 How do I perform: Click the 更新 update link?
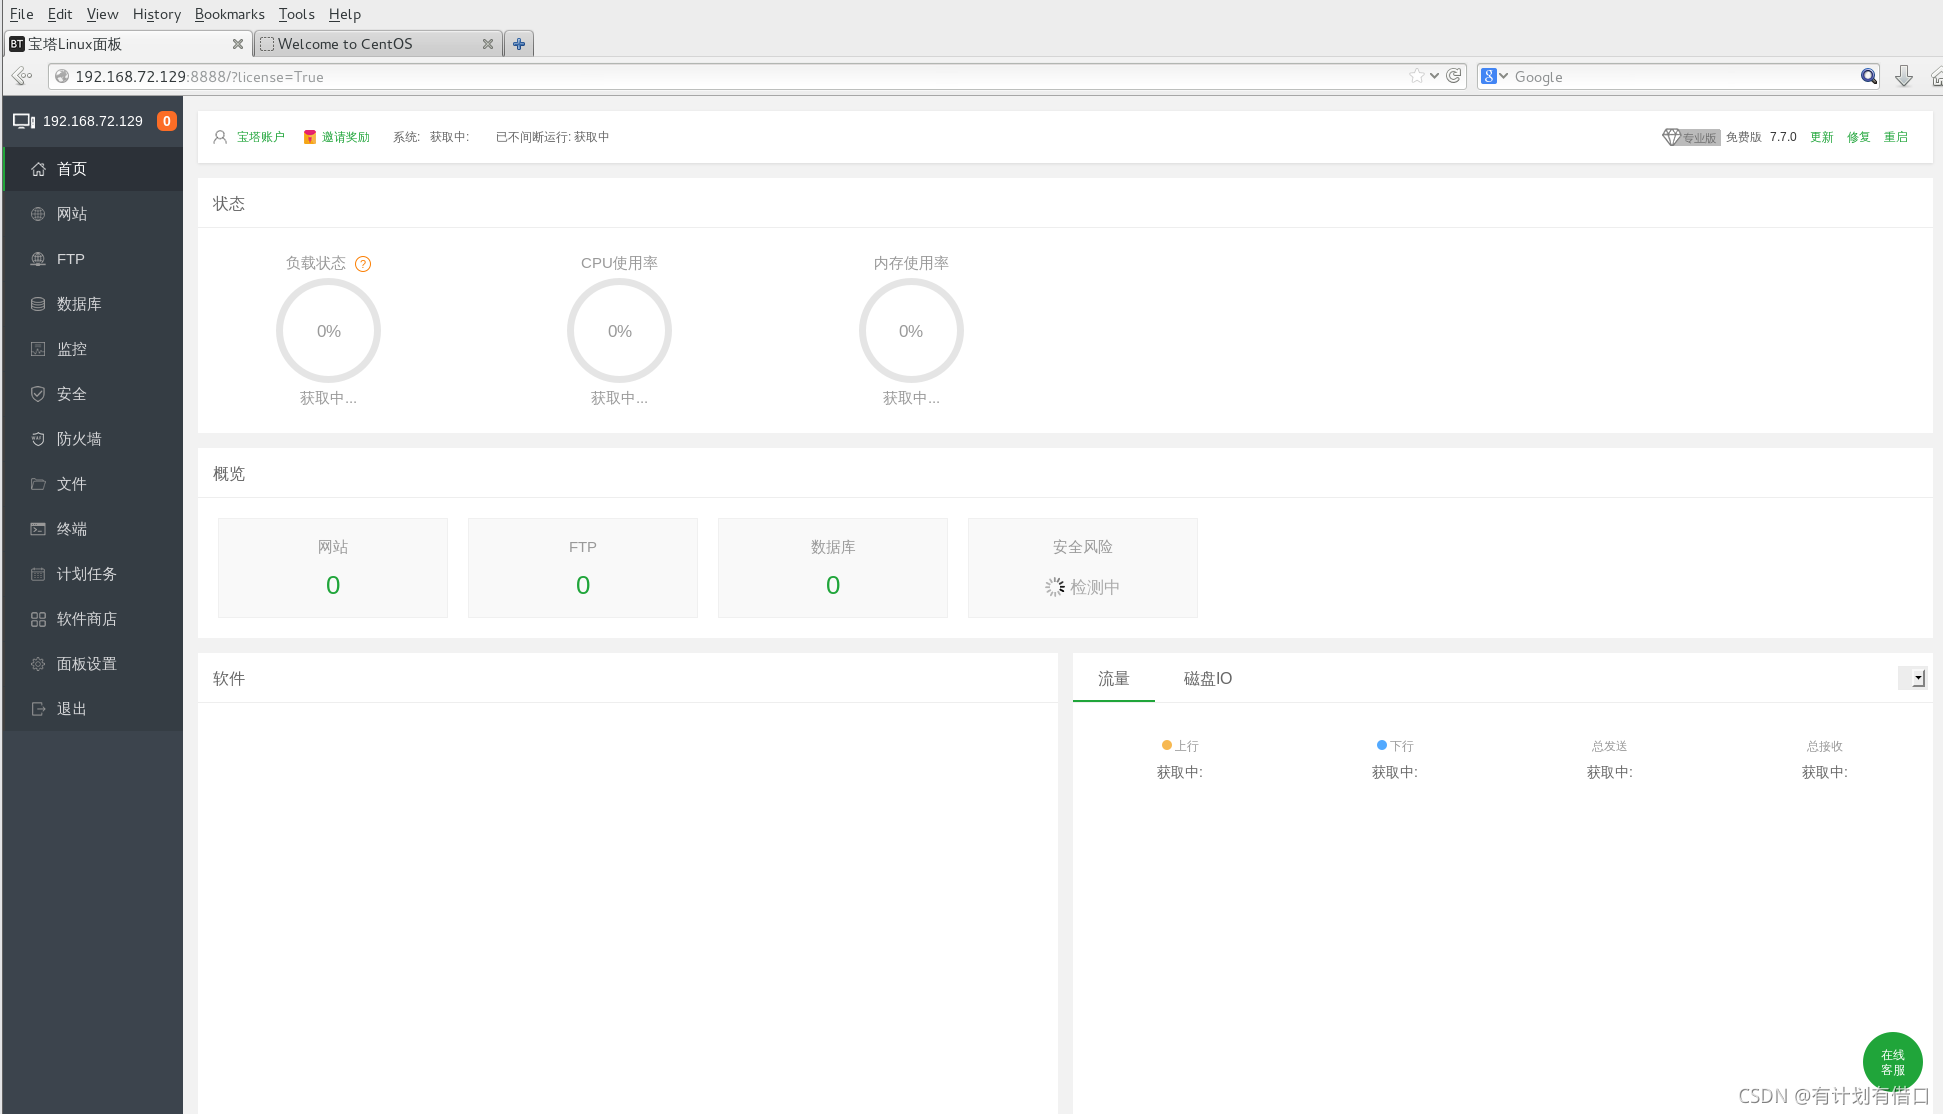click(1821, 137)
